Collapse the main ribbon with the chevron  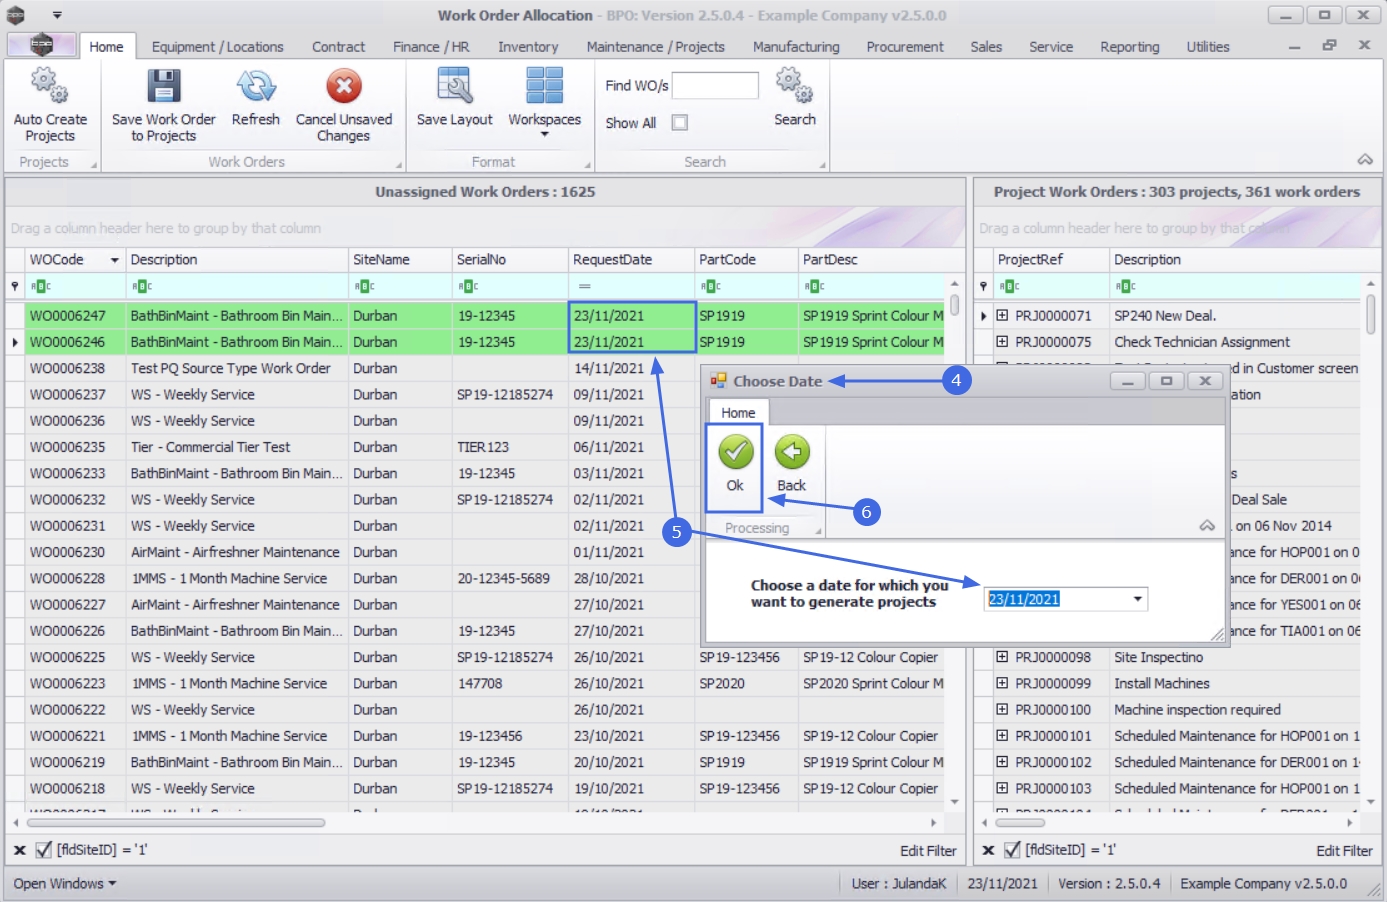tap(1365, 160)
